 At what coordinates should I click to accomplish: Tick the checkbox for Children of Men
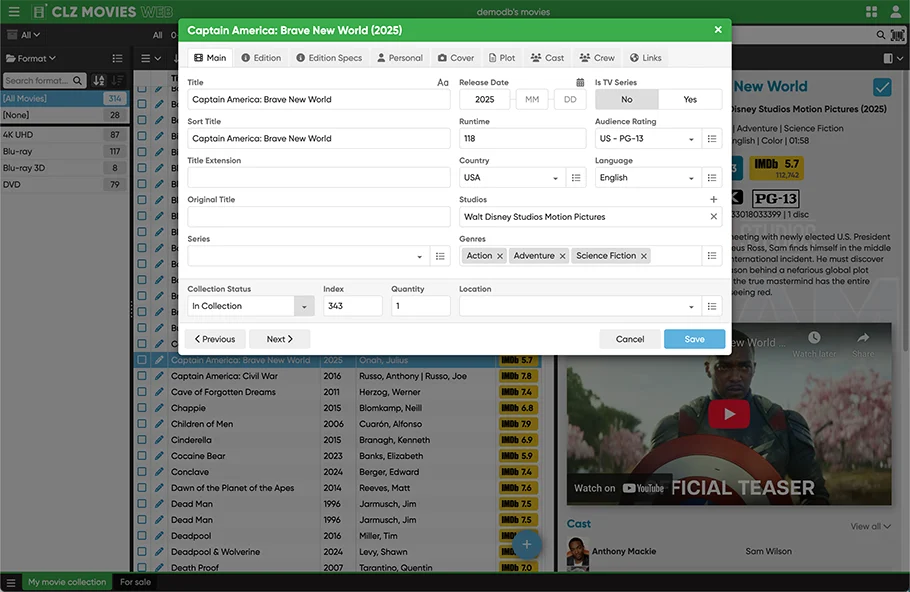(x=142, y=424)
